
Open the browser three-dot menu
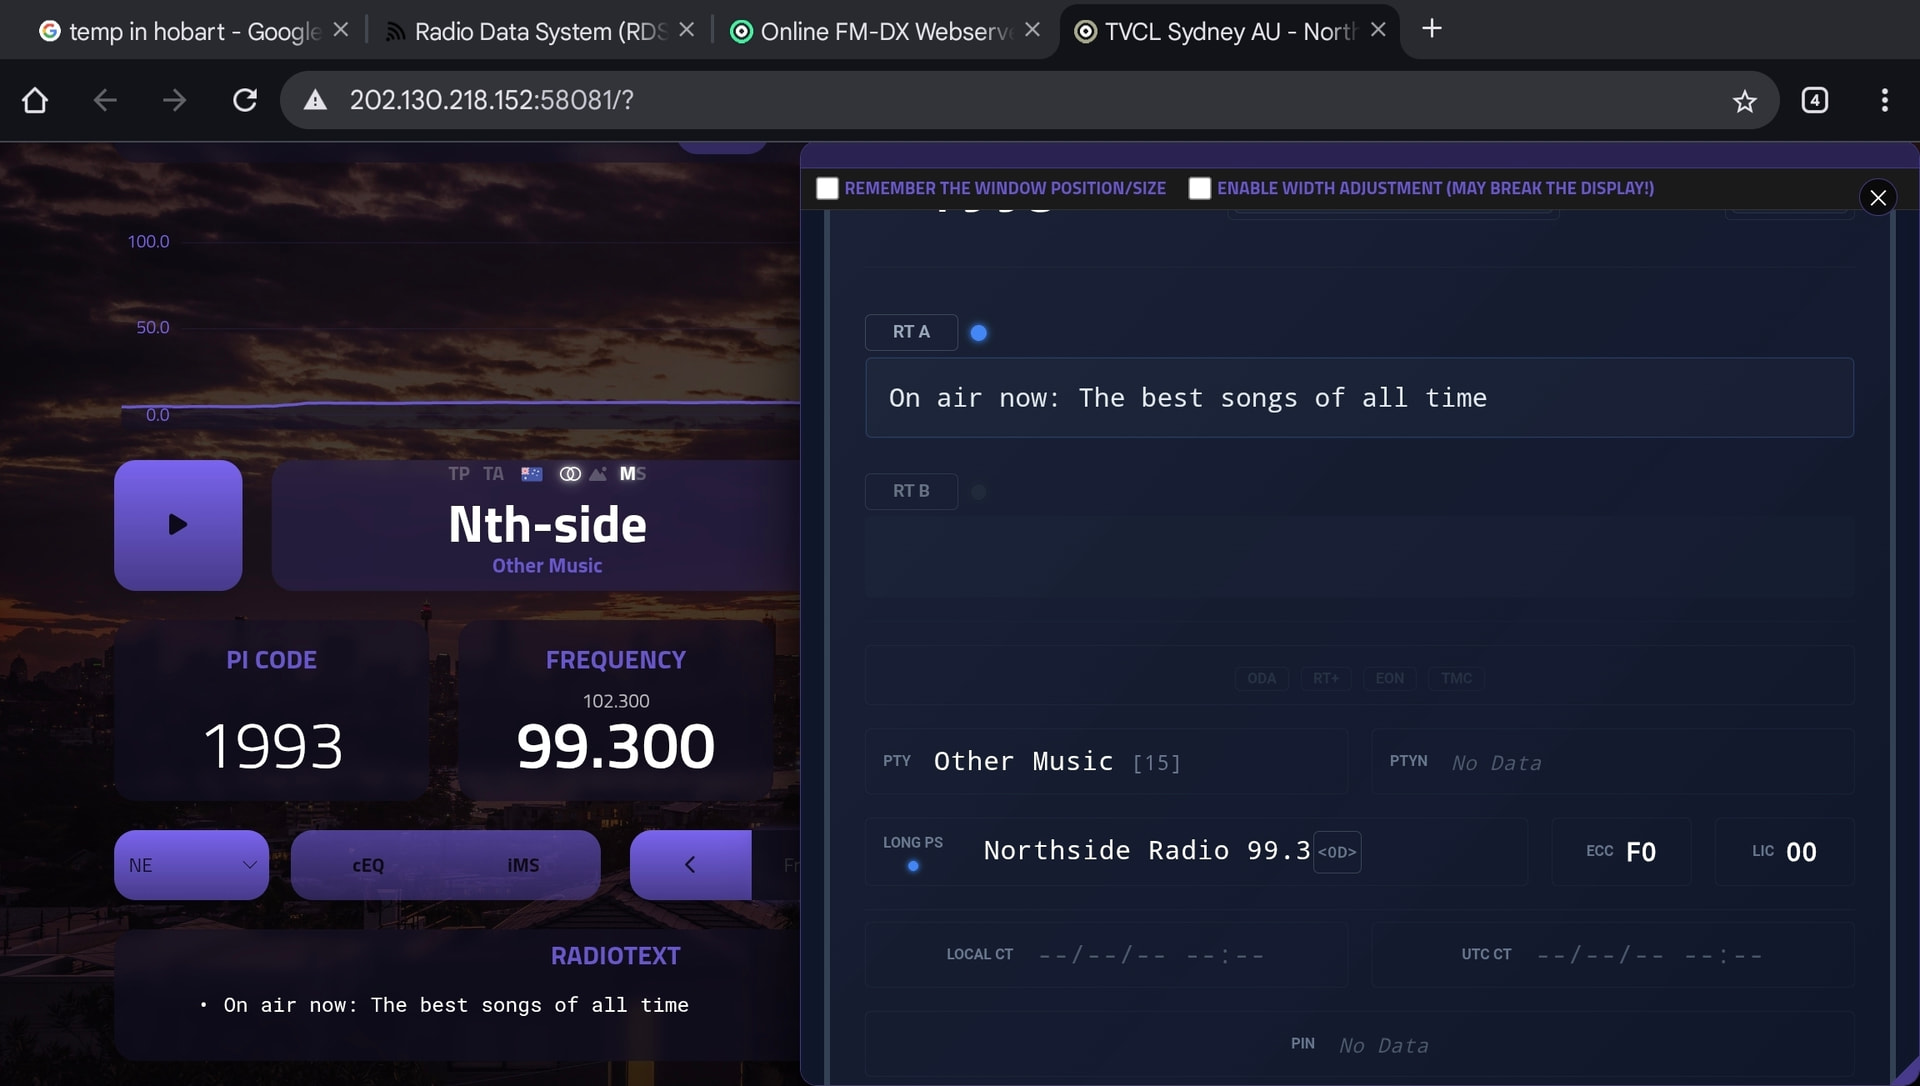(x=1884, y=100)
